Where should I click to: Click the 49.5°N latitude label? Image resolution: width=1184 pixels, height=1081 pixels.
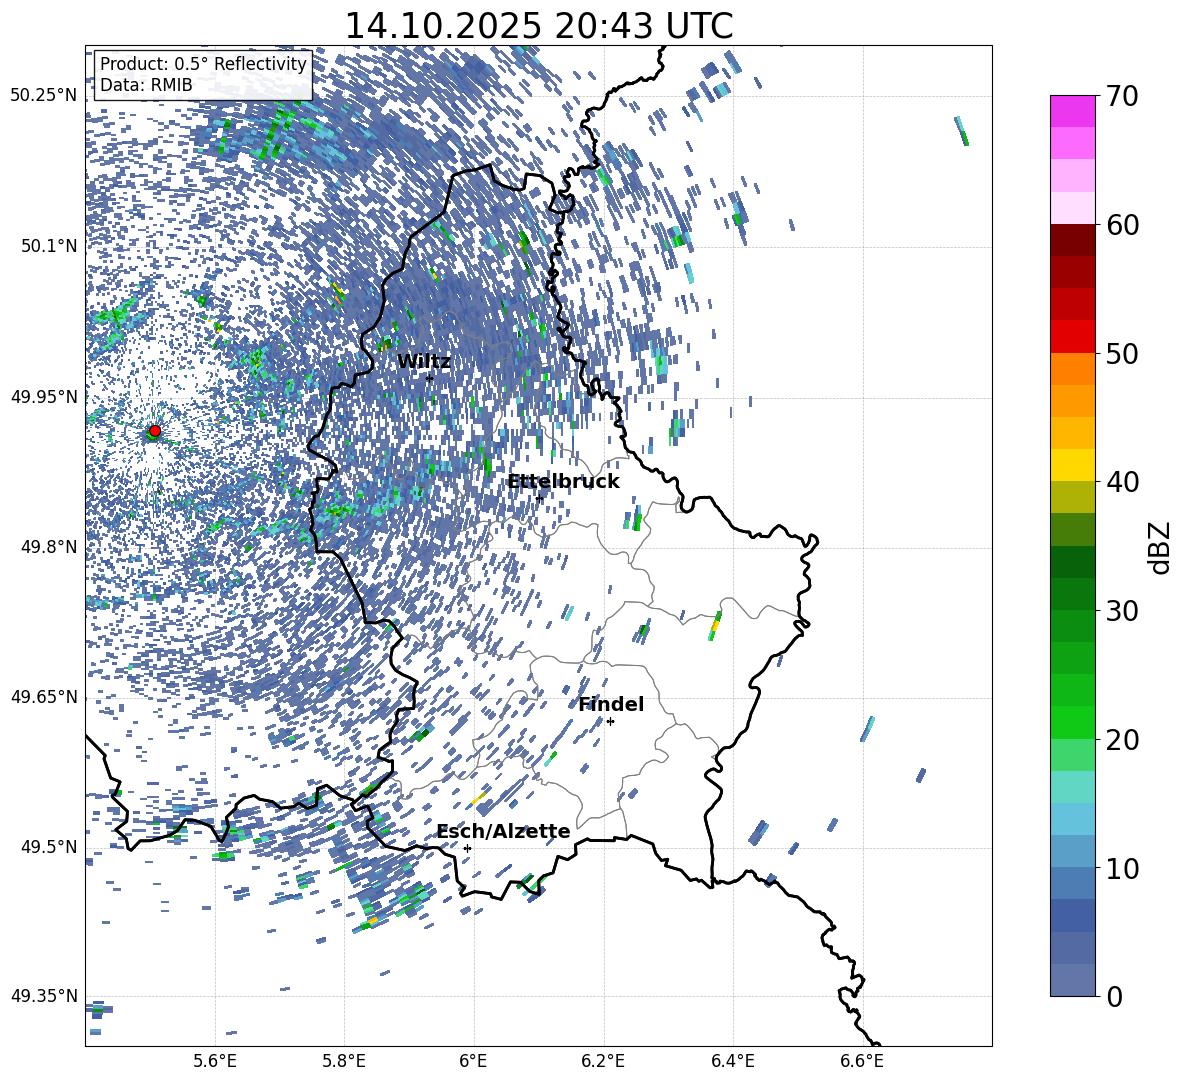point(49,846)
